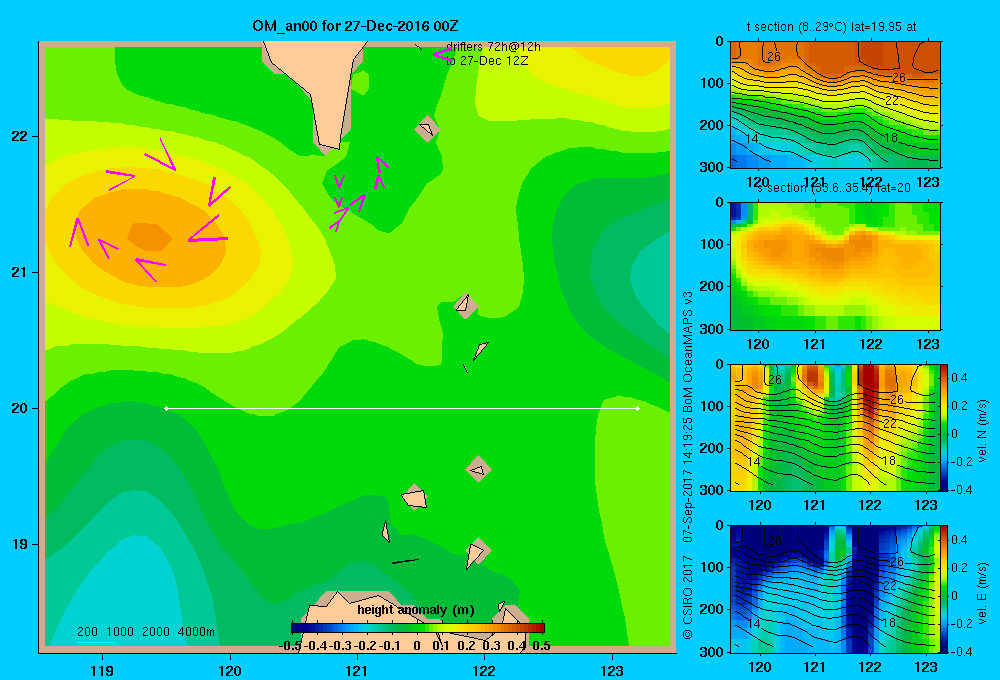1000x680 pixels.
Task: Click the height anomaly color bar
Action: click(x=418, y=628)
